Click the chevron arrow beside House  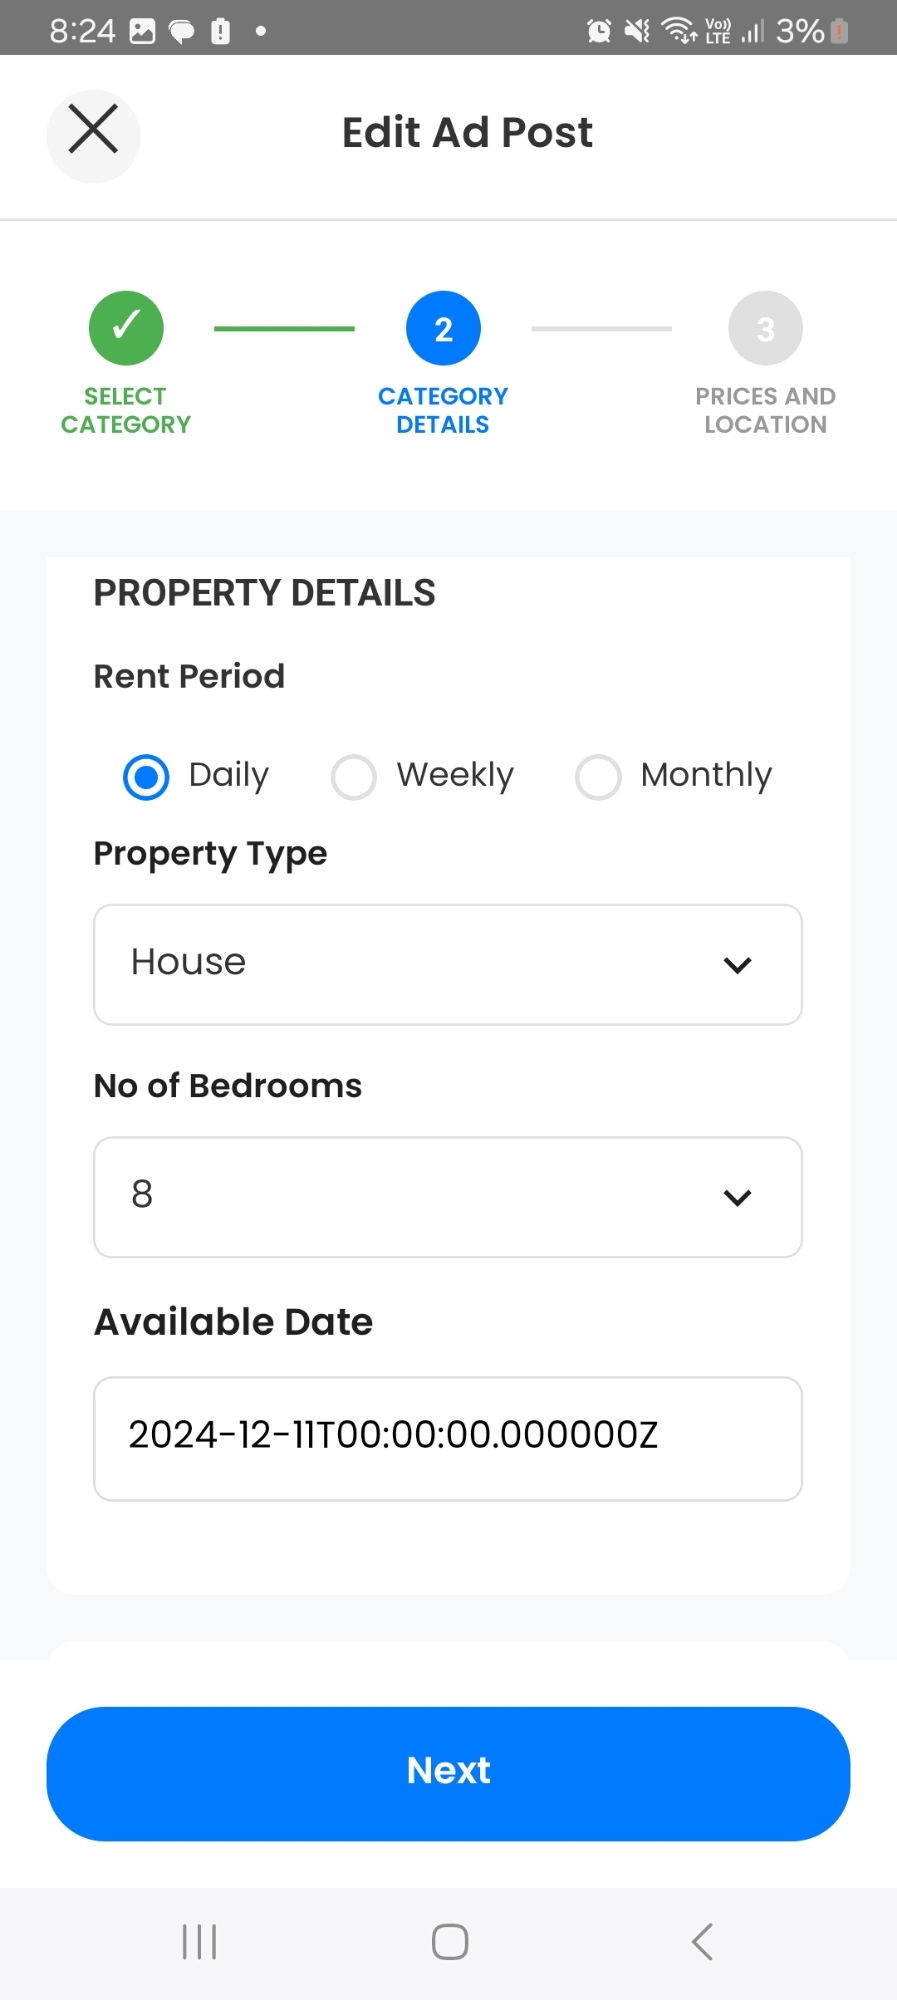point(737,965)
